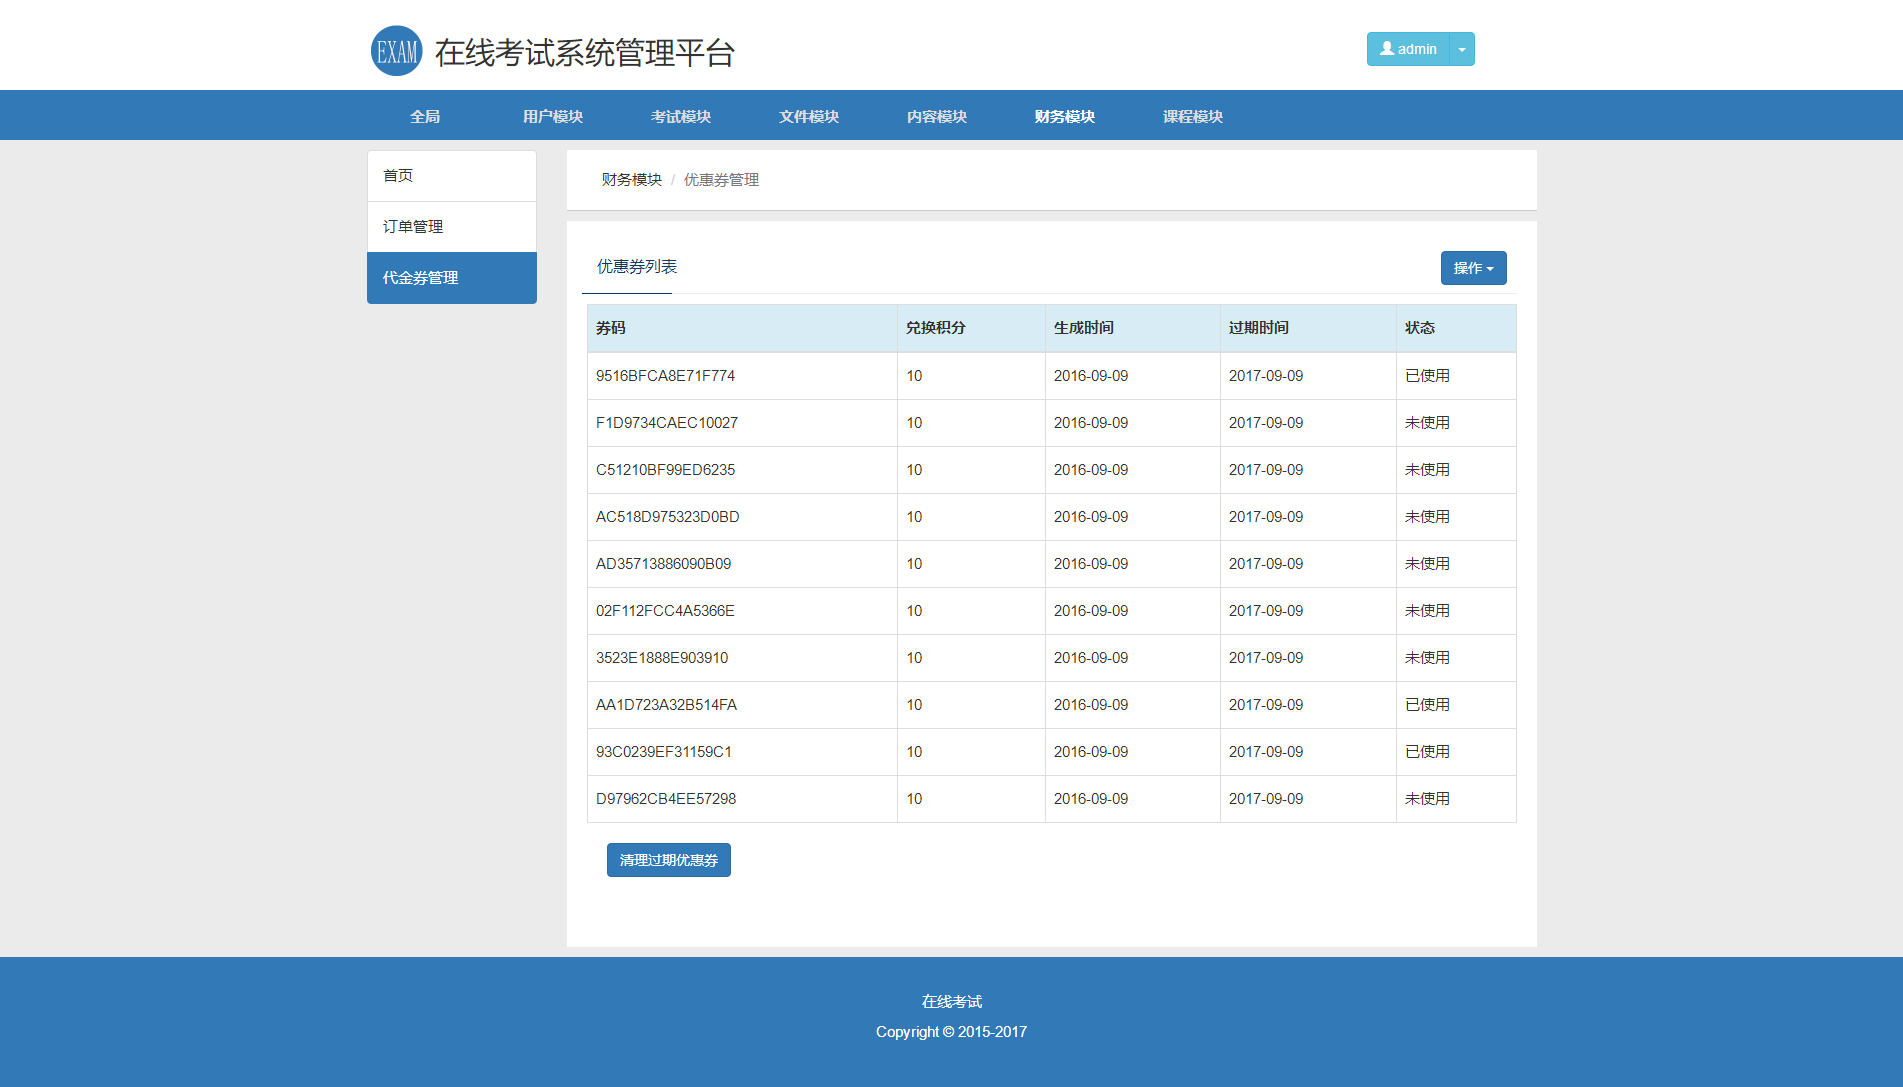Open the 全局 navigation menu

pos(425,116)
